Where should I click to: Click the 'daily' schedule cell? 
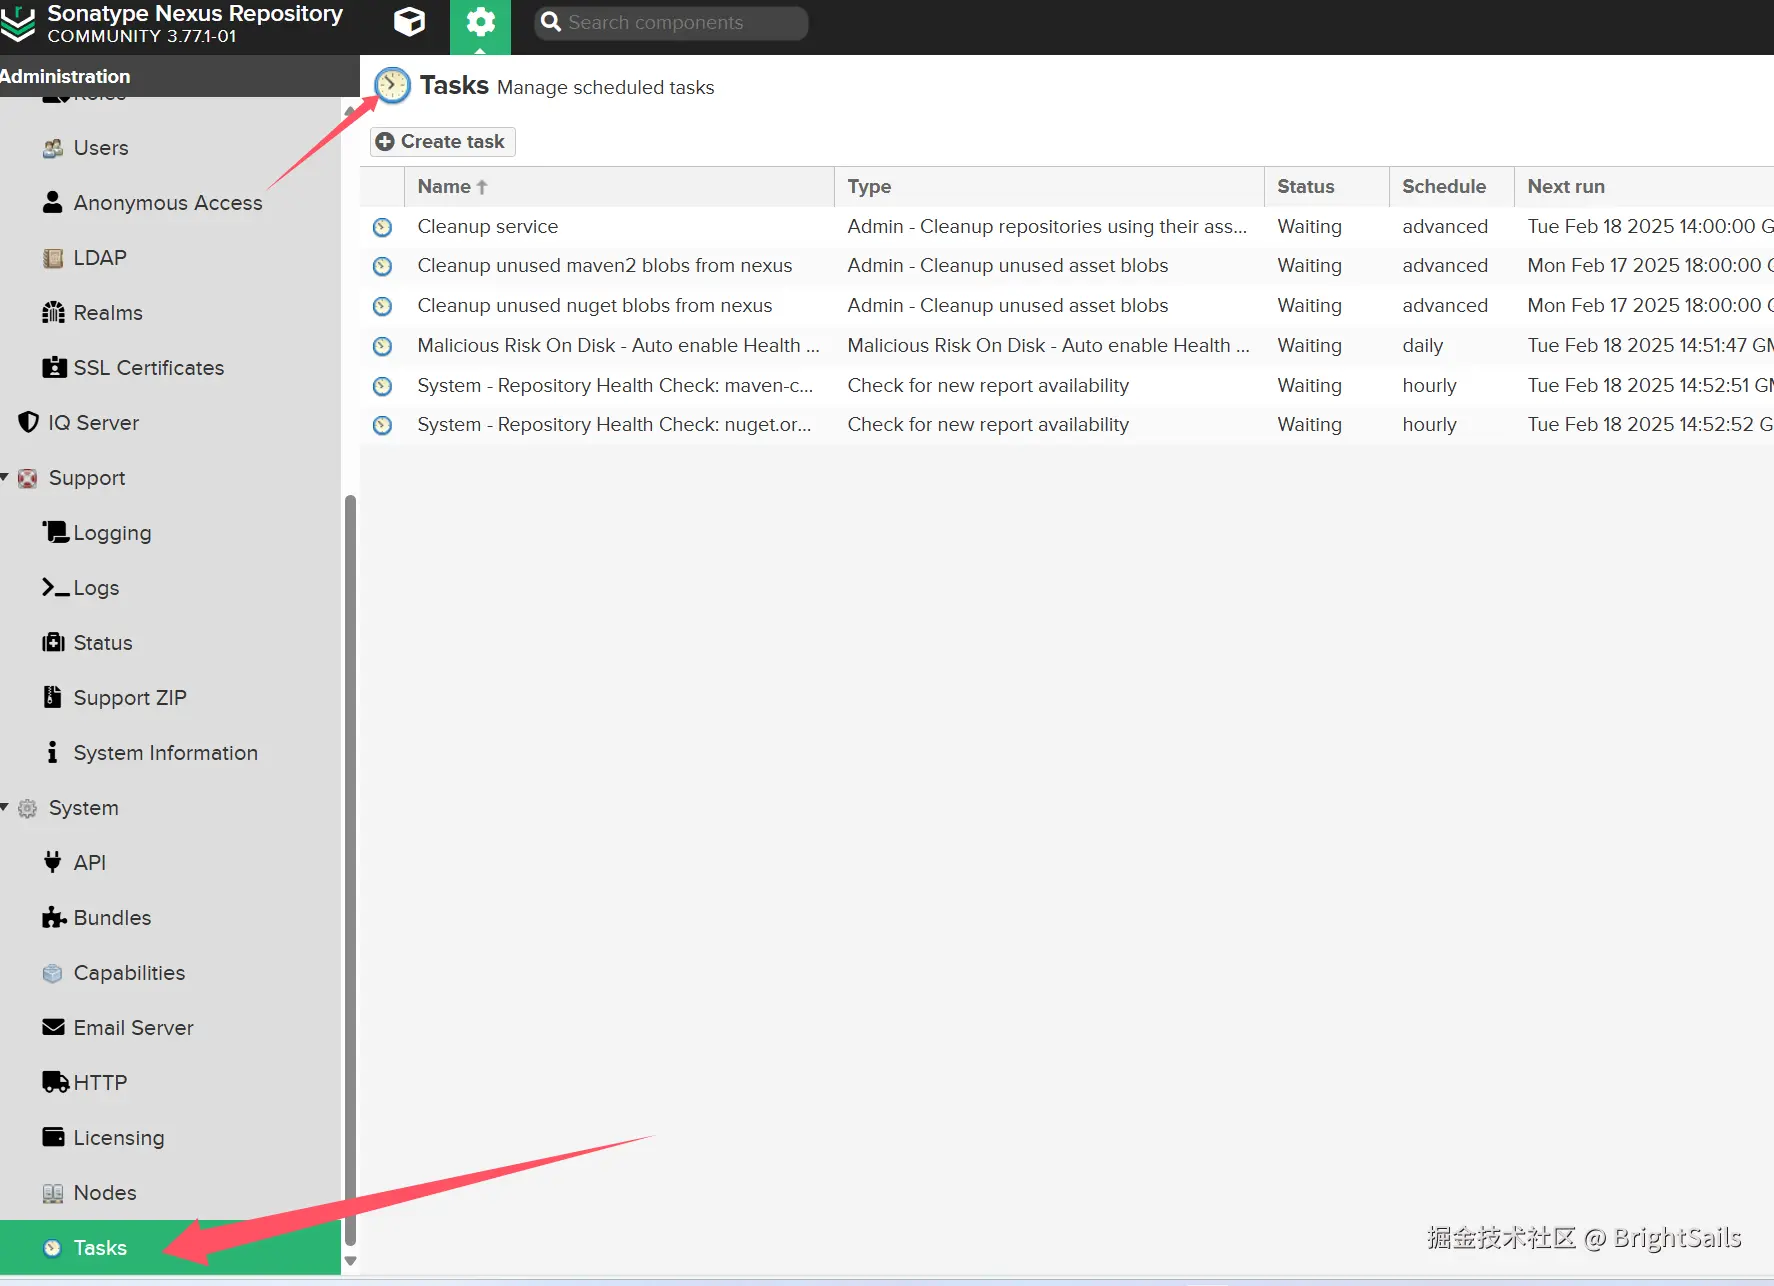tap(1422, 346)
